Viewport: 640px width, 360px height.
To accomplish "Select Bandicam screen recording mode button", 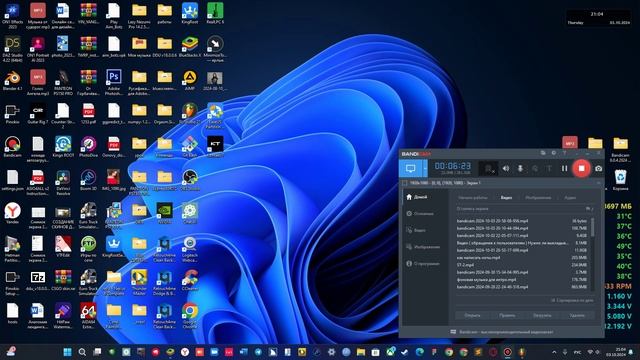I will pos(411,168).
